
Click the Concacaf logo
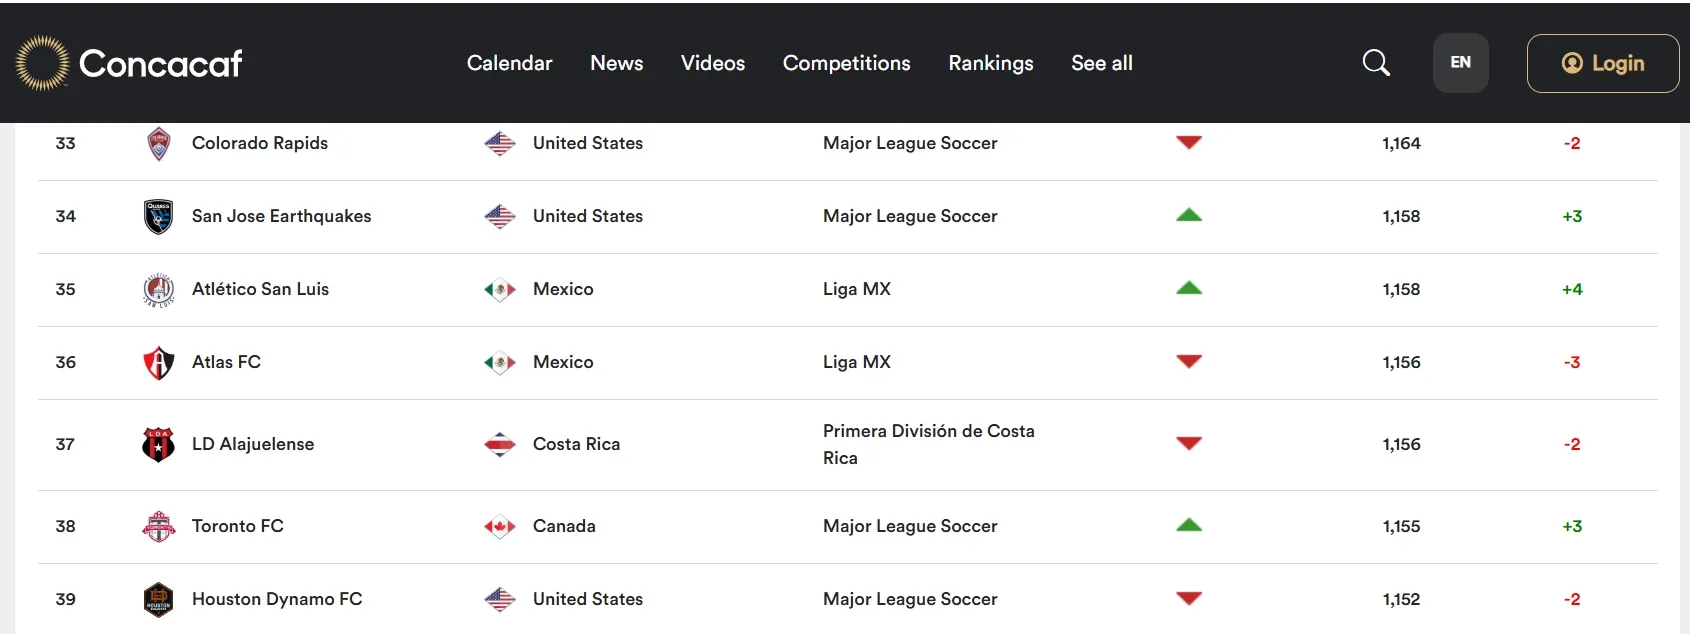(x=128, y=63)
